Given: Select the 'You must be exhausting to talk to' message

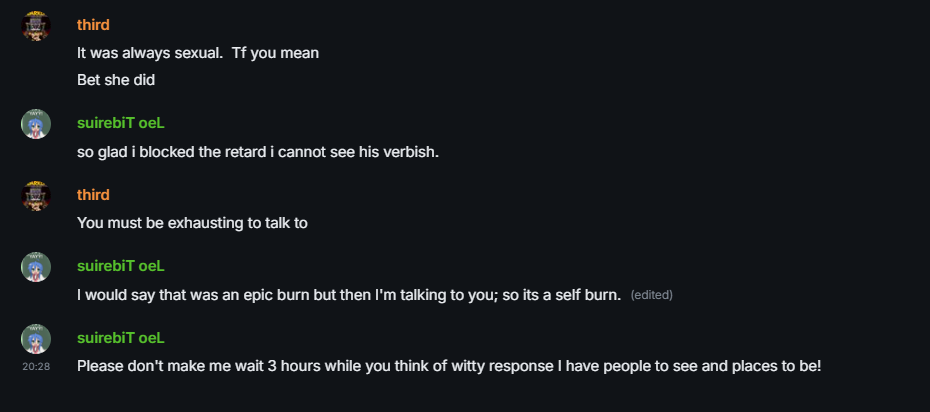Looking at the screenshot, I should click(192, 223).
